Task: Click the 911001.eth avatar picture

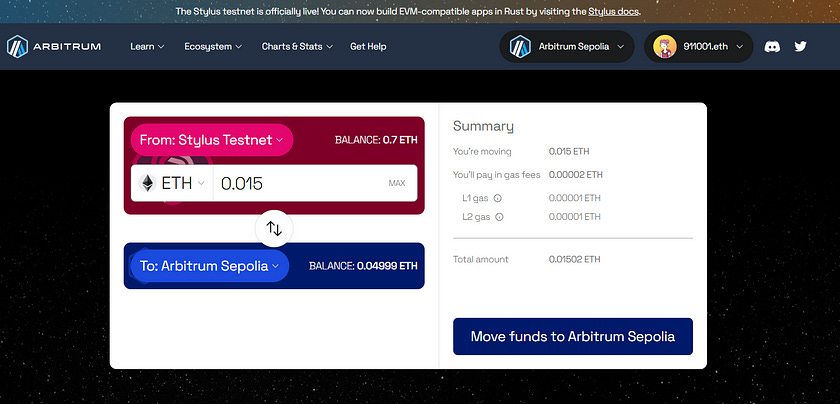Action: (x=665, y=47)
